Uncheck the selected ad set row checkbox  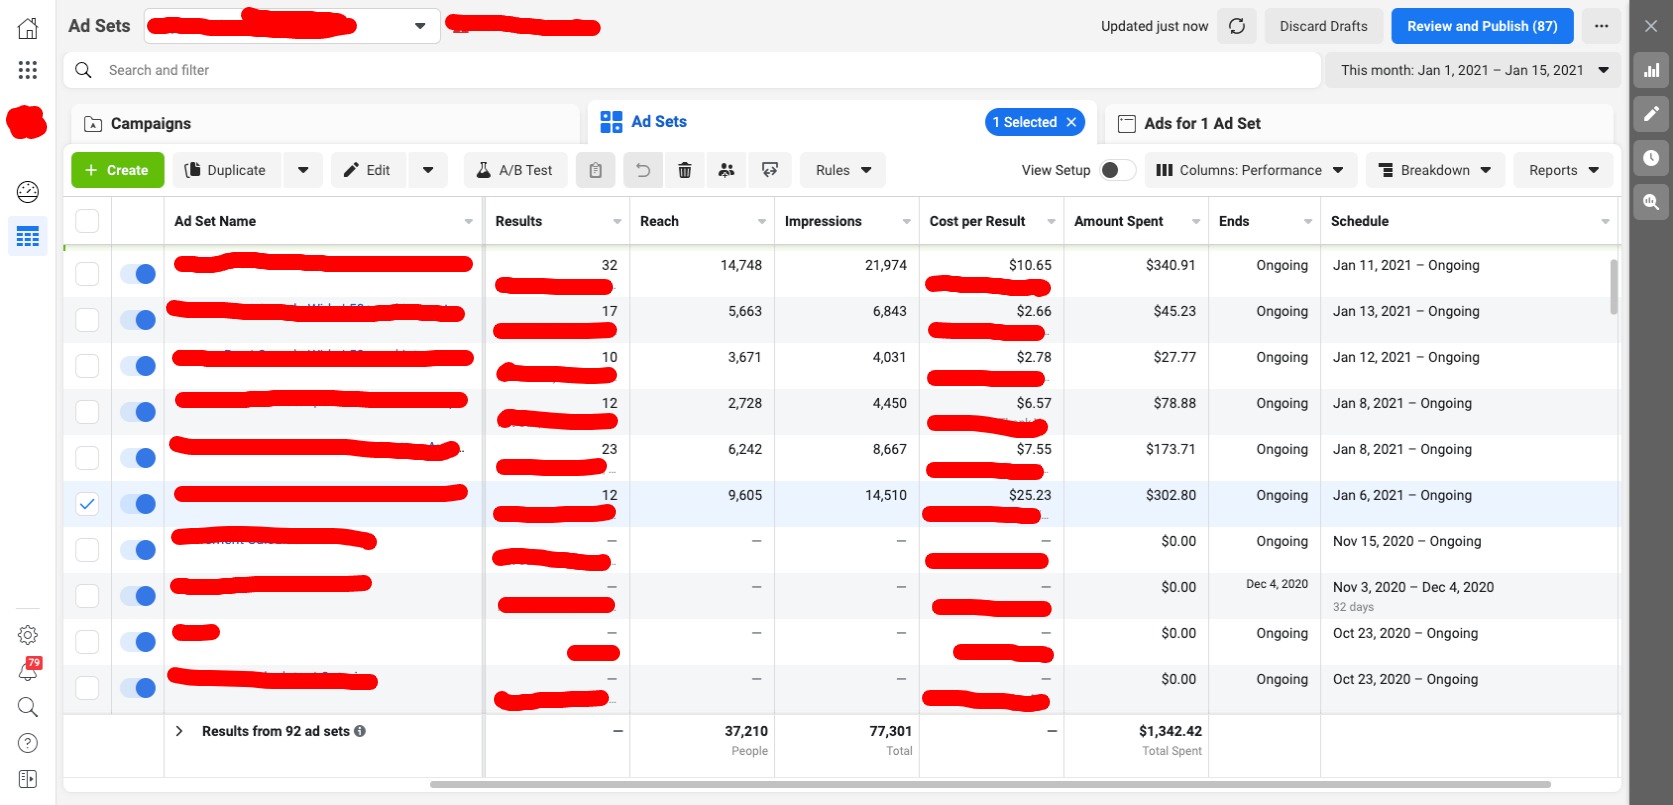tap(87, 504)
